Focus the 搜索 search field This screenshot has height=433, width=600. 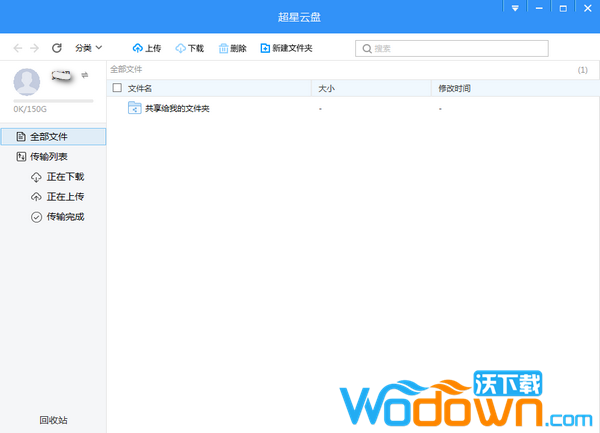coord(452,49)
